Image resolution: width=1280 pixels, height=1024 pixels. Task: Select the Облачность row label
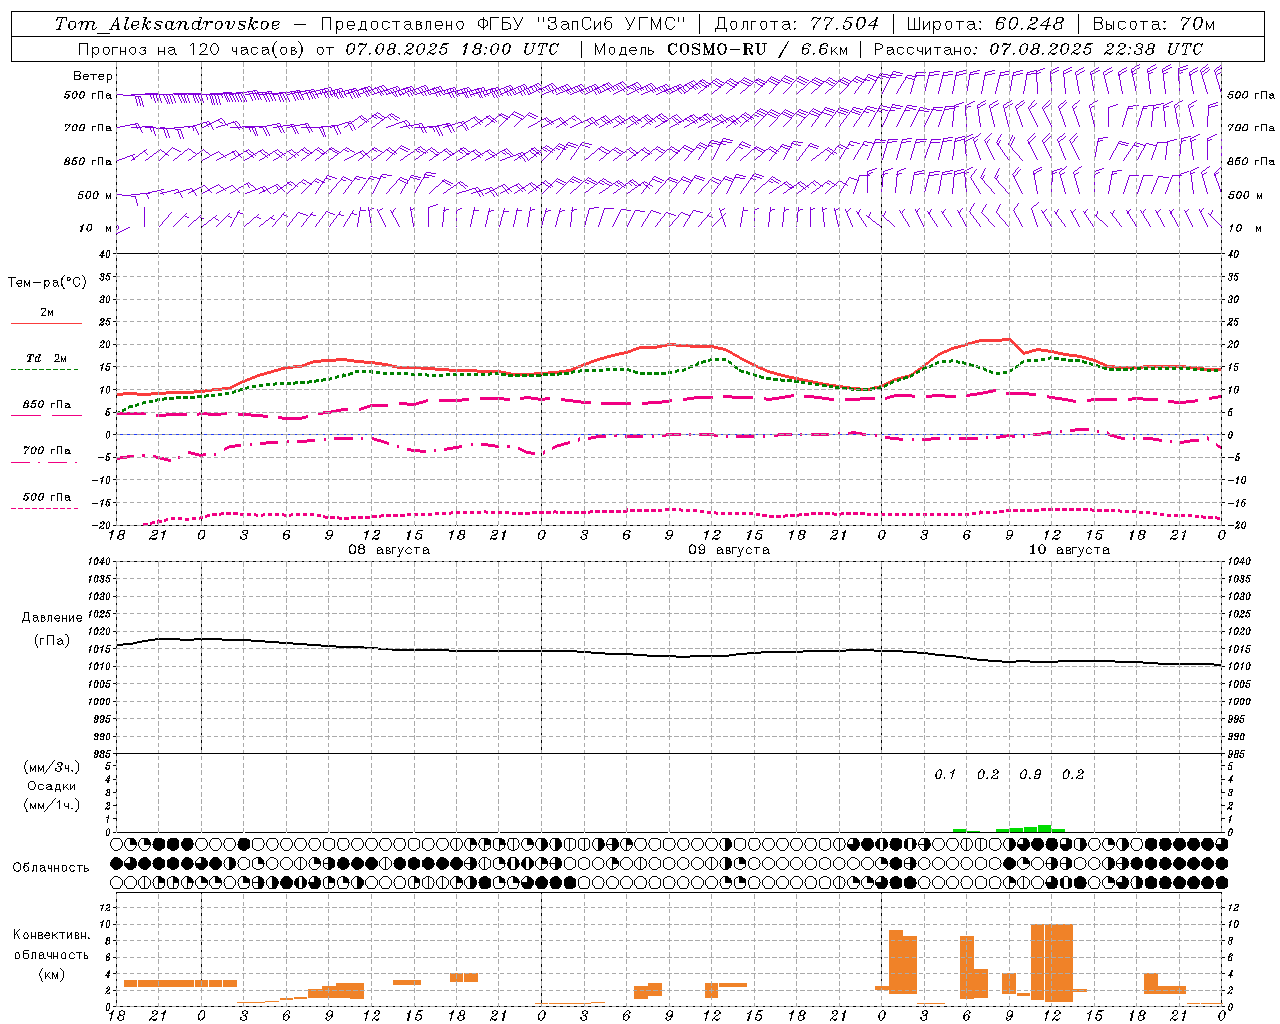(51, 868)
